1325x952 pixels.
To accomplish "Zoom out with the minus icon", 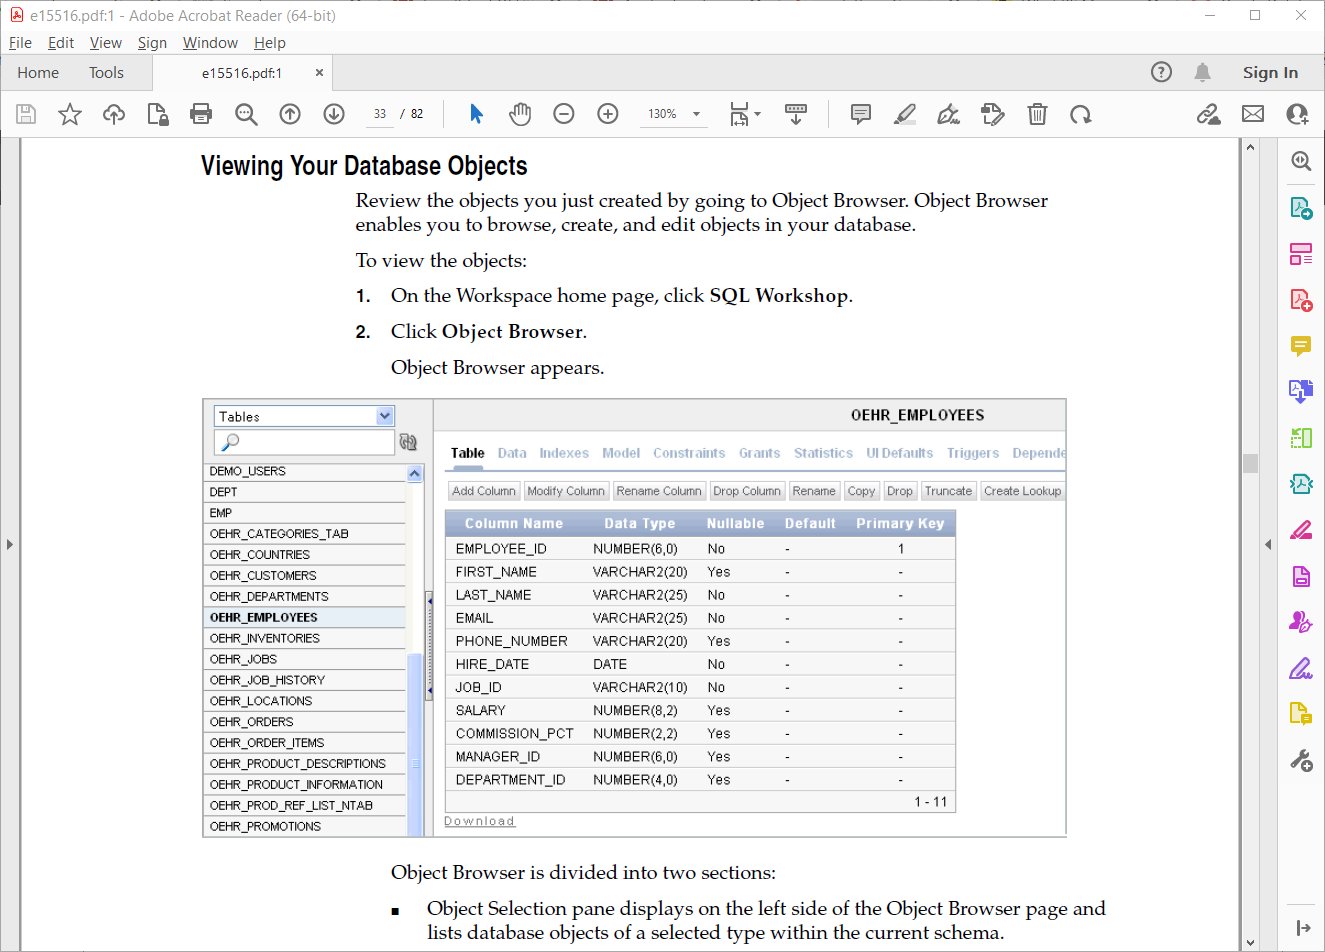I will [x=564, y=114].
